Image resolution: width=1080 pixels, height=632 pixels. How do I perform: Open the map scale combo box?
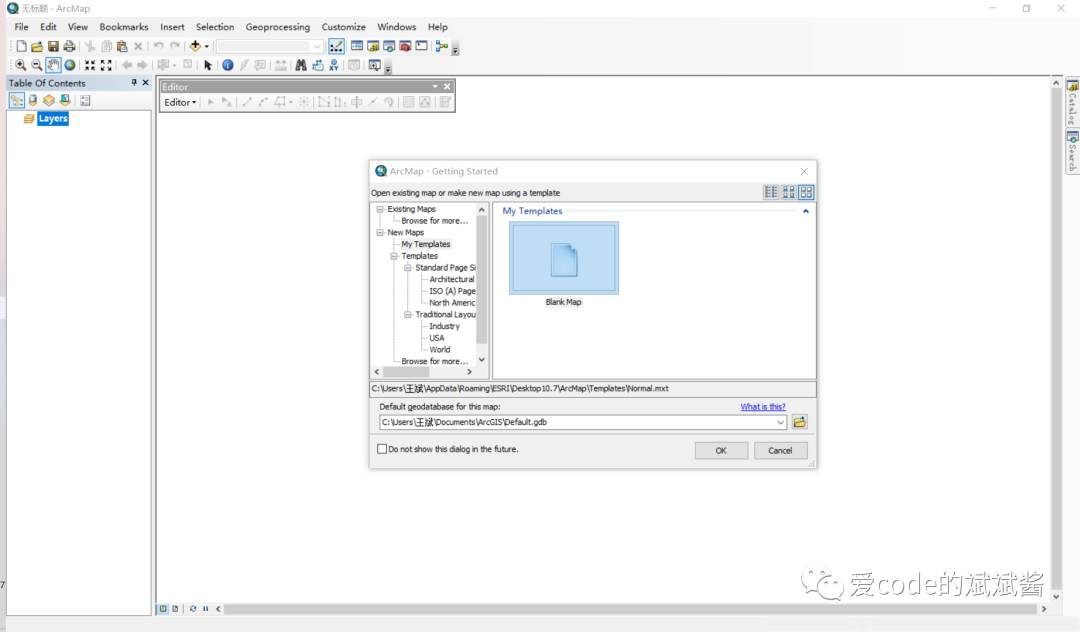[269, 46]
